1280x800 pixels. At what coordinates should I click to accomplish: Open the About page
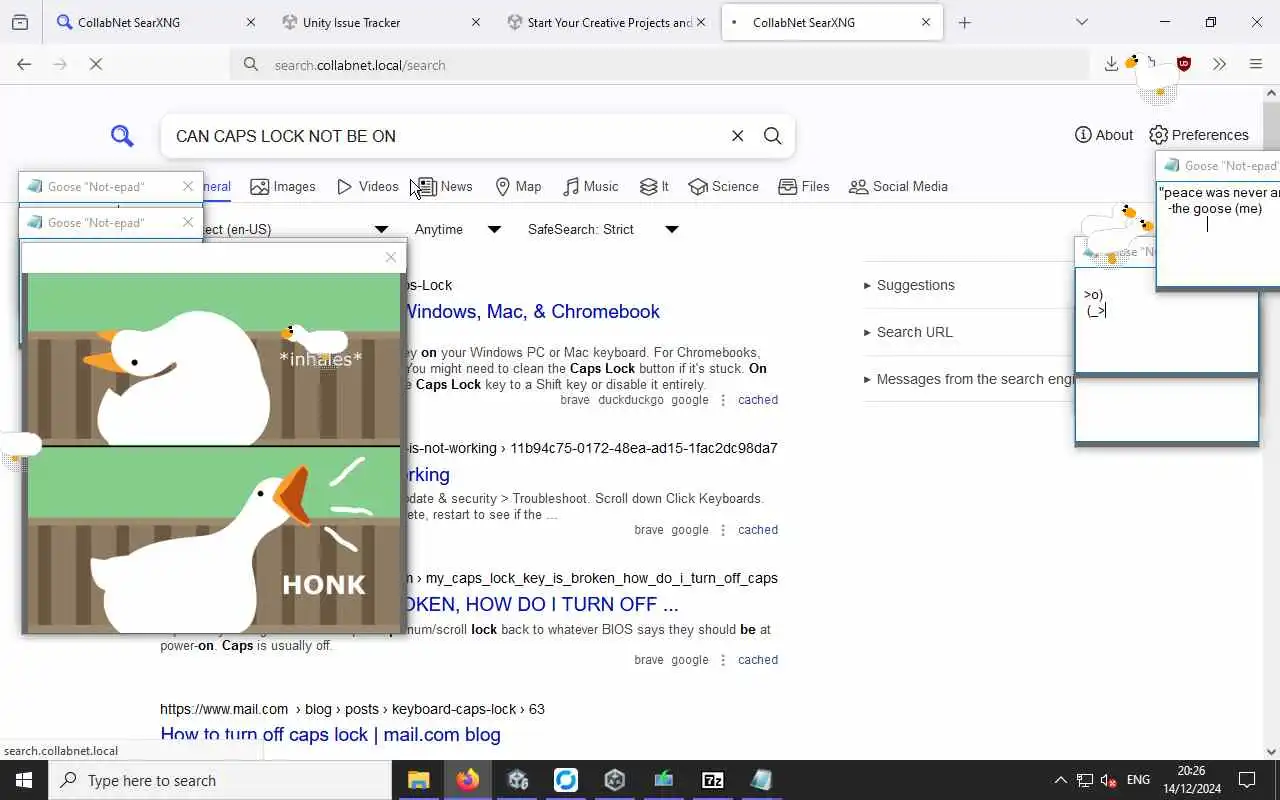click(1104, 135)
